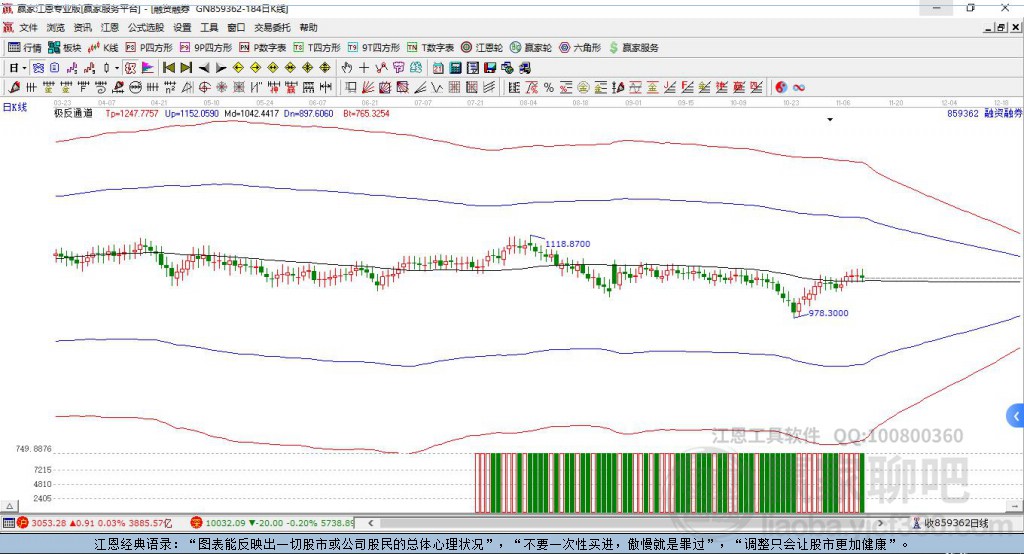The height and width of the screenshot is (554, 1024).
Task: Select the crosshair cursor tool
Action: tap(364, 68)
